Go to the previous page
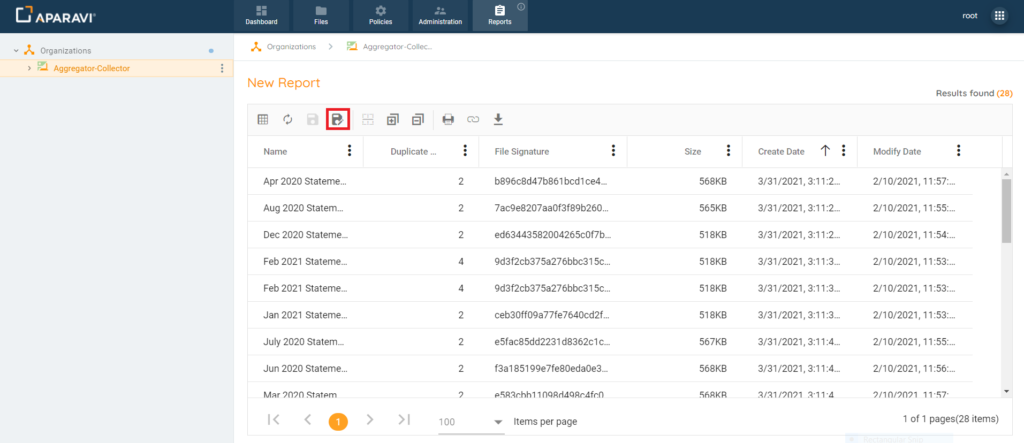Viewport: 1024px width, 443px height. (x=308, y=420)
